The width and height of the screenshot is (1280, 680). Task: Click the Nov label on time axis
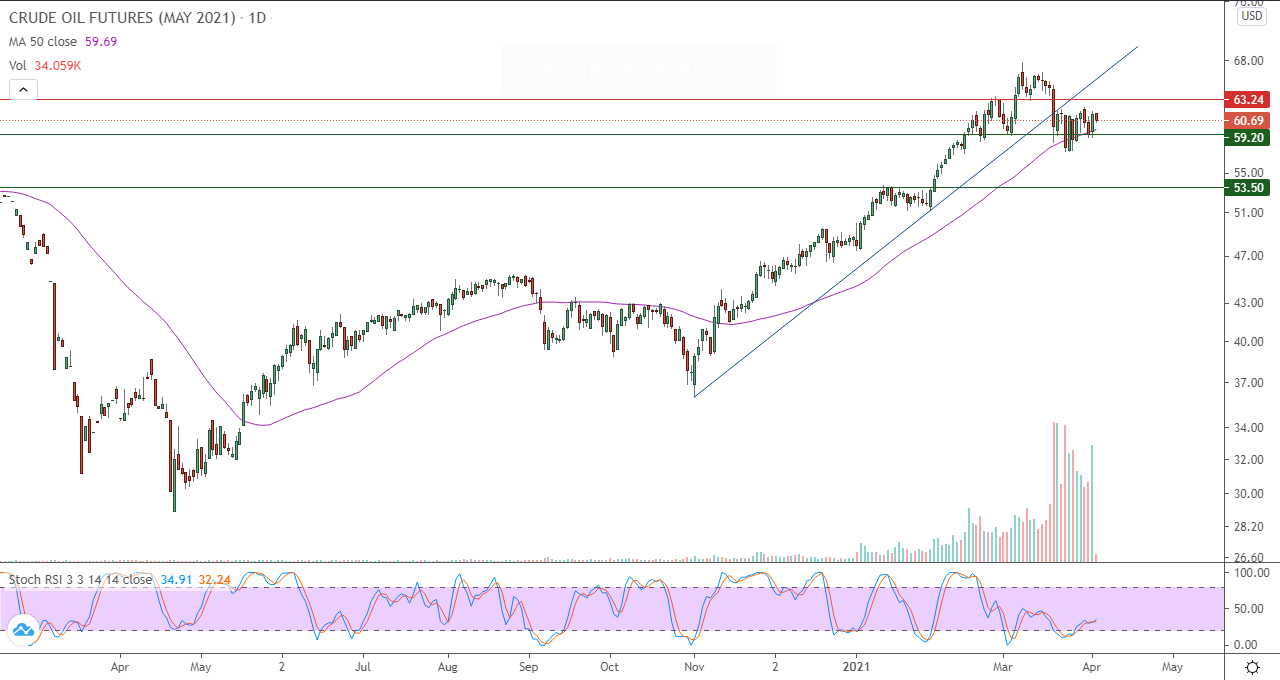click(692, 665)
